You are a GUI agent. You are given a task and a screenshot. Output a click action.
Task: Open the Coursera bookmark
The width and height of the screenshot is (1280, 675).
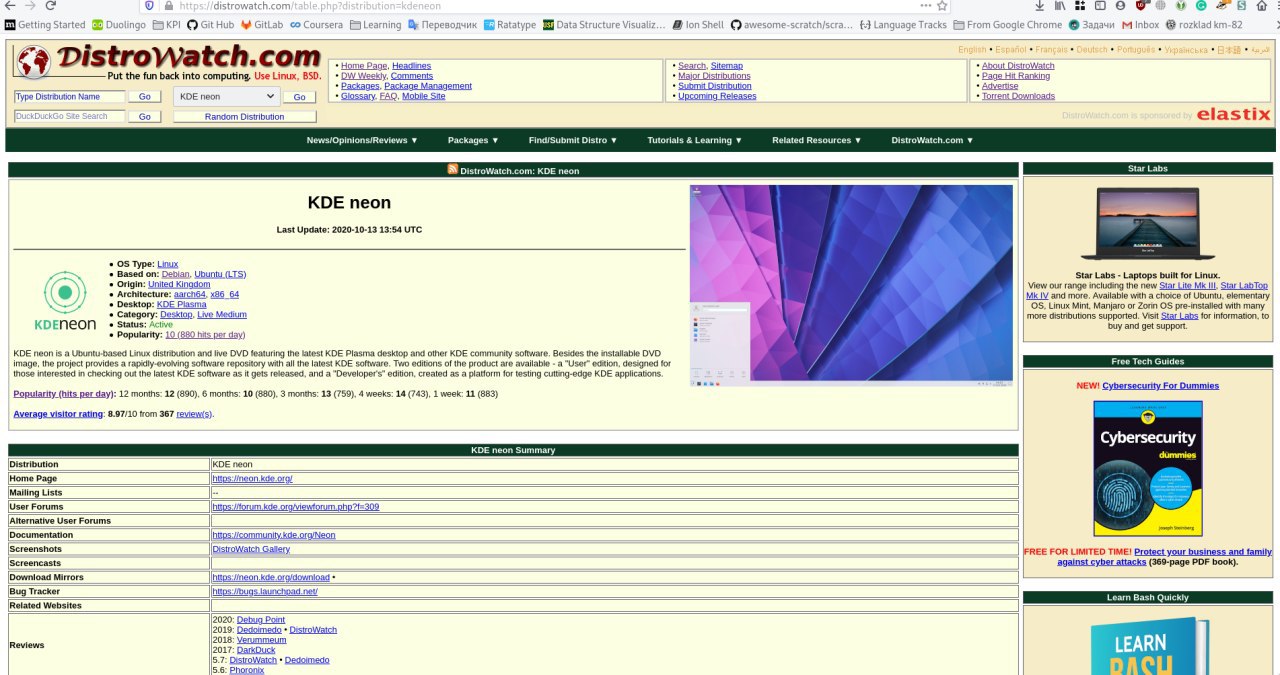pos(317,25)
